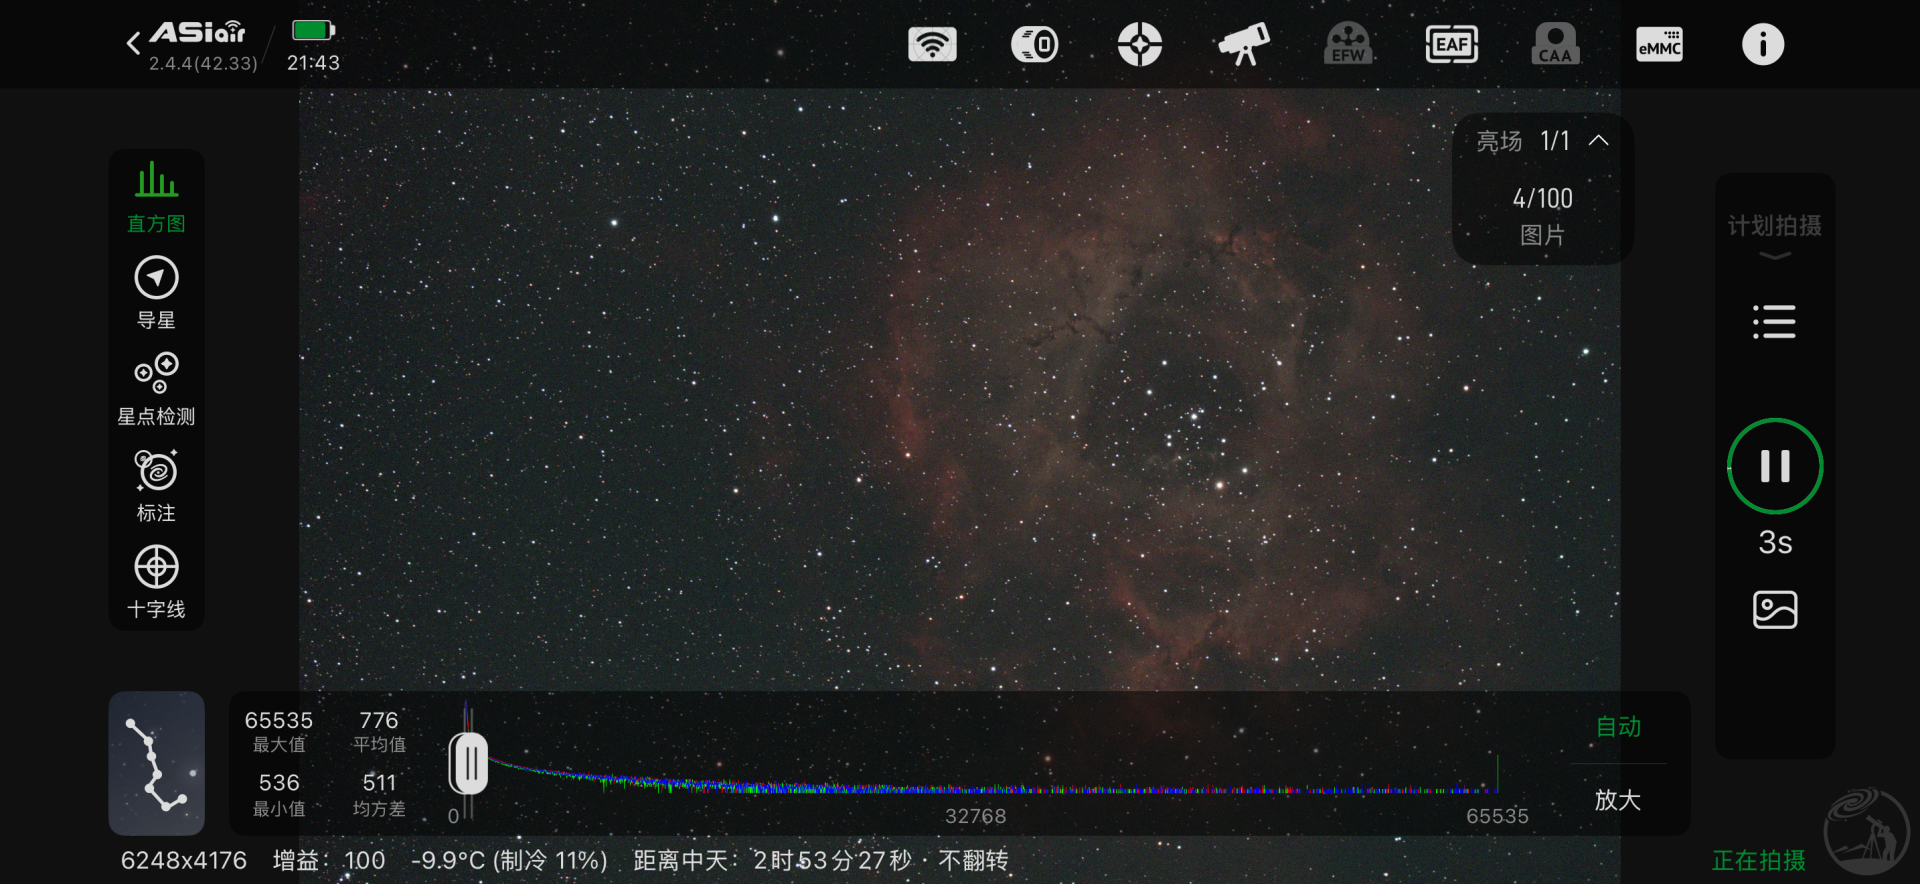
Task: Open the EAF focuser settings
Action: point(1451,45)
